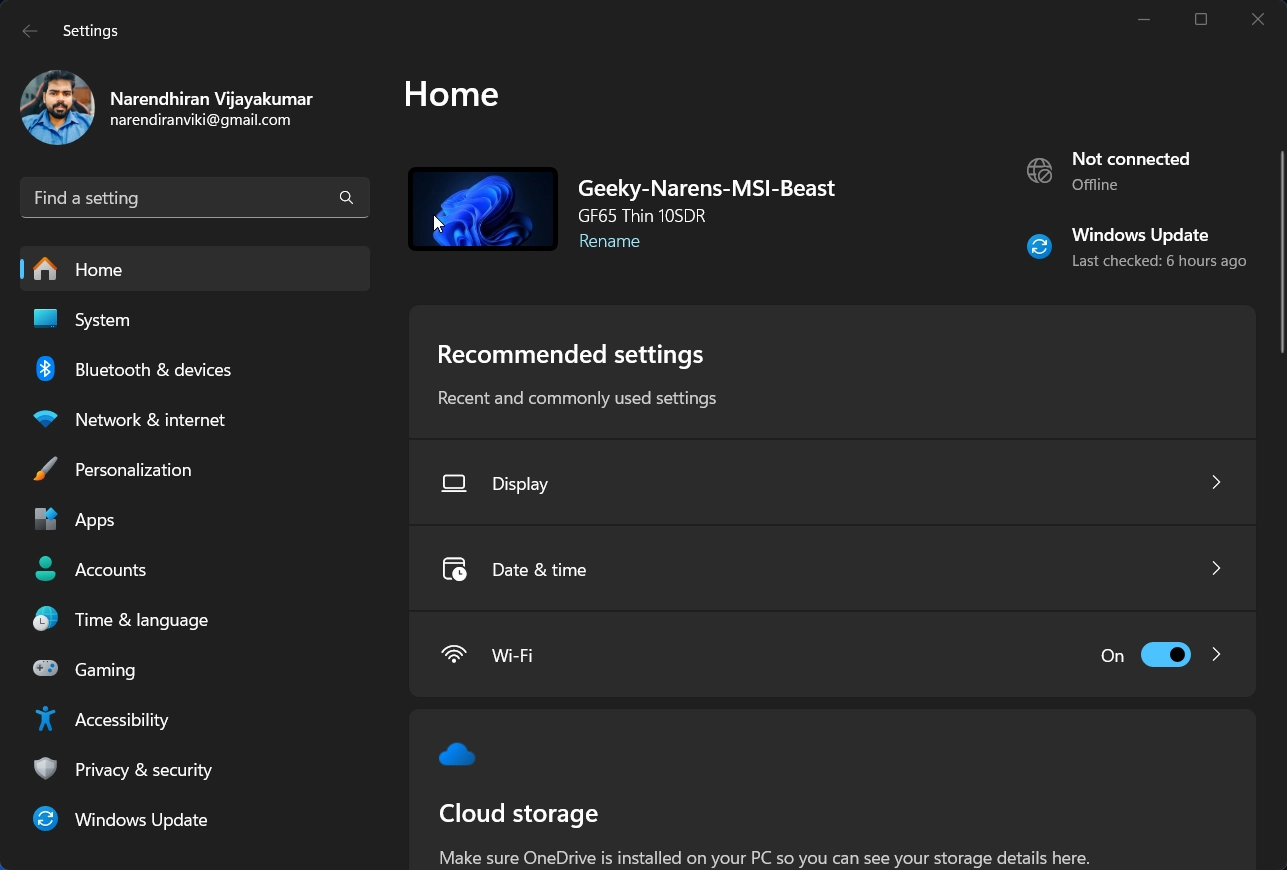Click the Home house icon in sidebar

coord(45,269)
